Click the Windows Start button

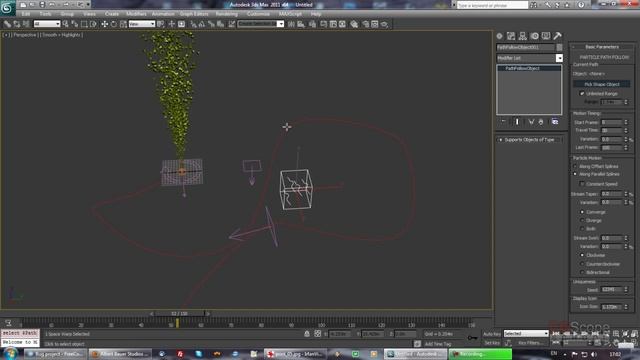pyautogui.click(x=10, y=353)
